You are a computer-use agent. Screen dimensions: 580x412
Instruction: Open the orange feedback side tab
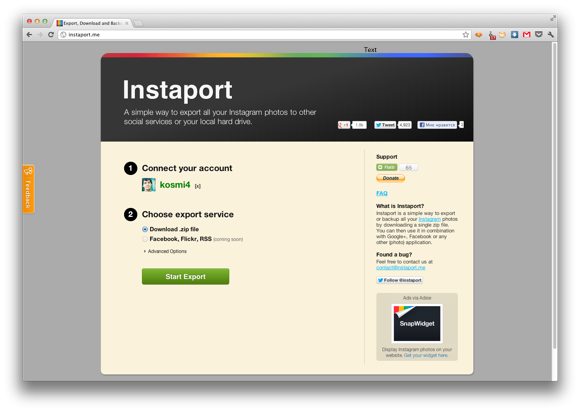pyautogui.click(x=28, y=189)
